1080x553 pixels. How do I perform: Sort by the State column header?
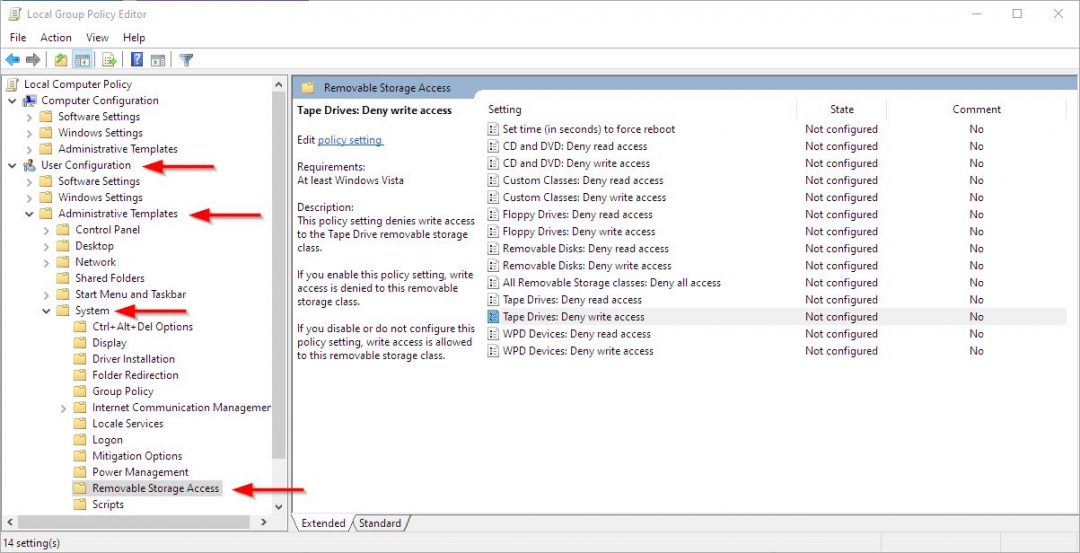(842, 109)
